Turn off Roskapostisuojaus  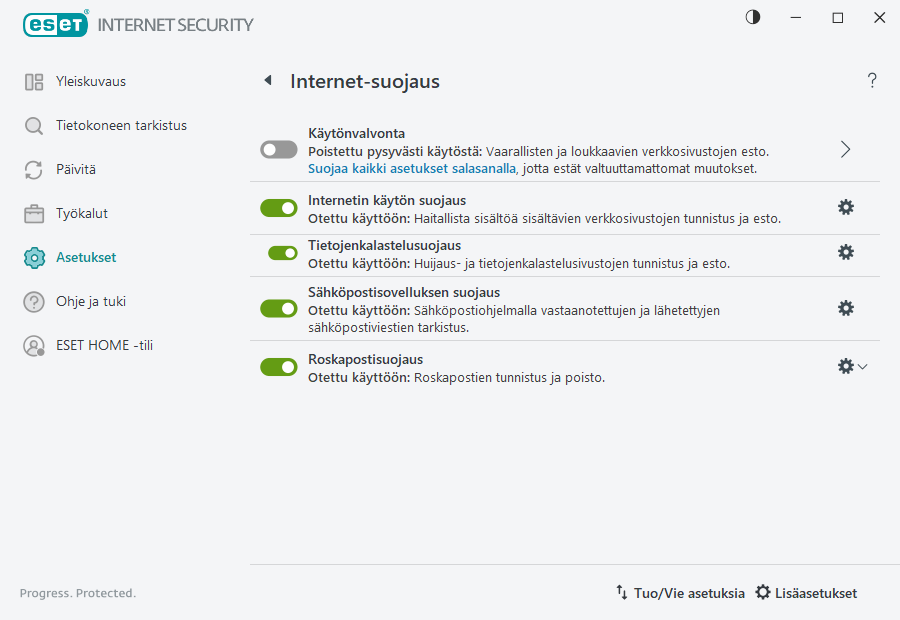coord(279,366)
